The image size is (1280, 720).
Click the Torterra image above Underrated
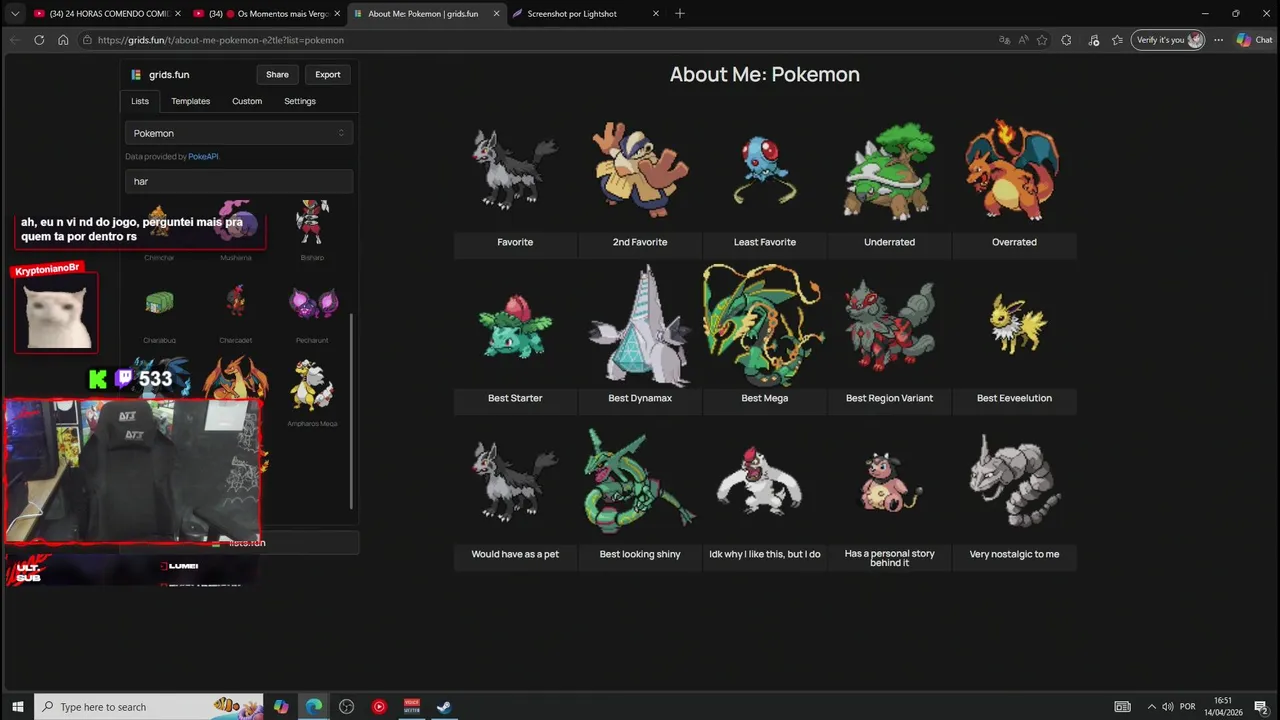(889, 170)
